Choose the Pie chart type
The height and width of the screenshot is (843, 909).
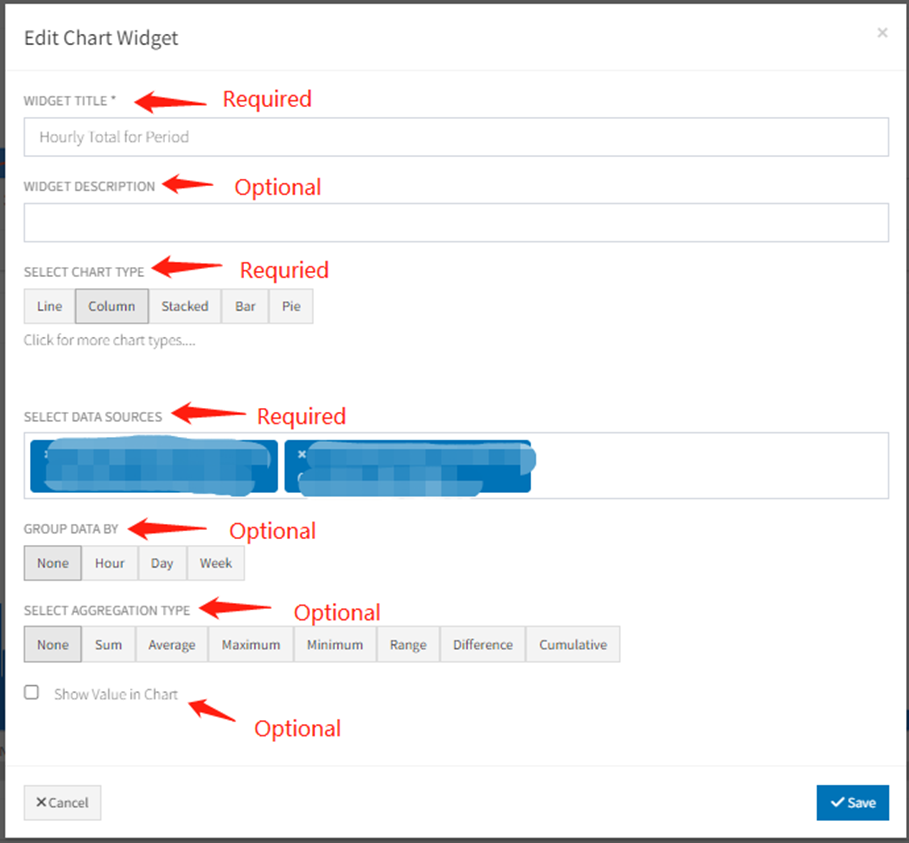[291, 306]
